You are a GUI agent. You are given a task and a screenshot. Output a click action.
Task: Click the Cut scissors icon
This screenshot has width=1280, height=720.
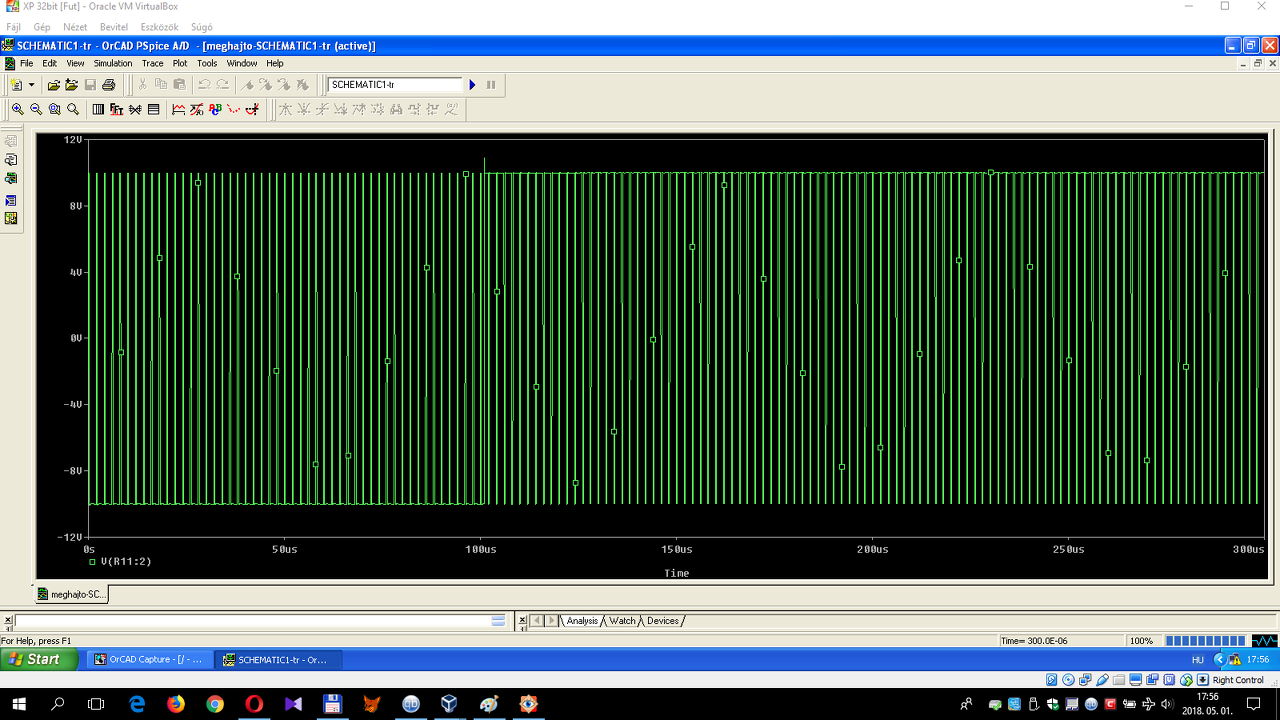(x=143, y=85)
